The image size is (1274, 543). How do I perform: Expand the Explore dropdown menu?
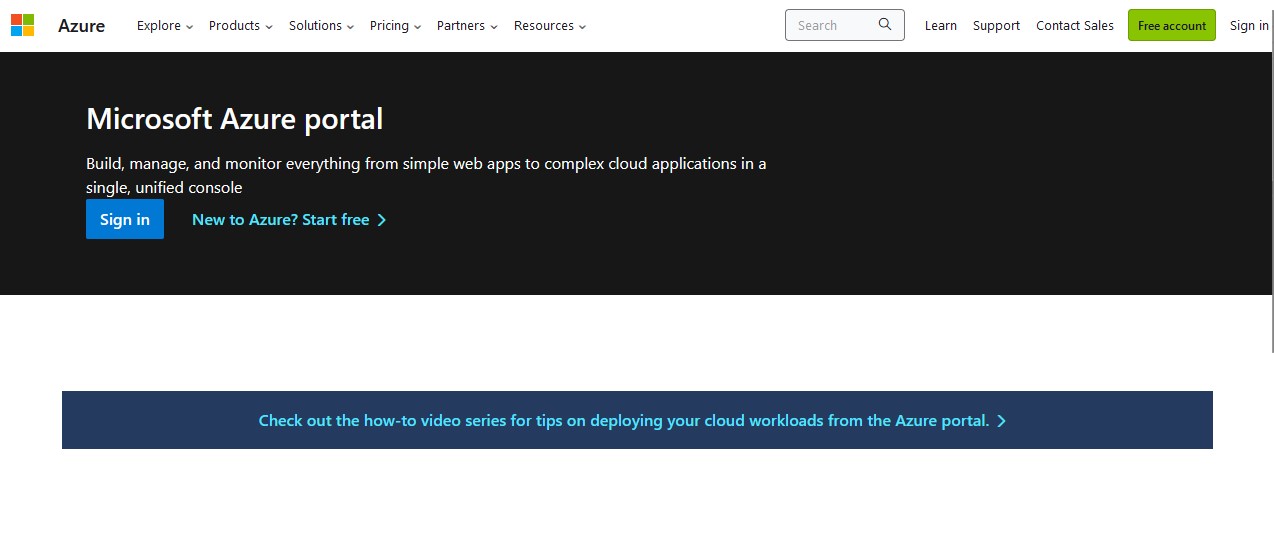tap(165, 26)
